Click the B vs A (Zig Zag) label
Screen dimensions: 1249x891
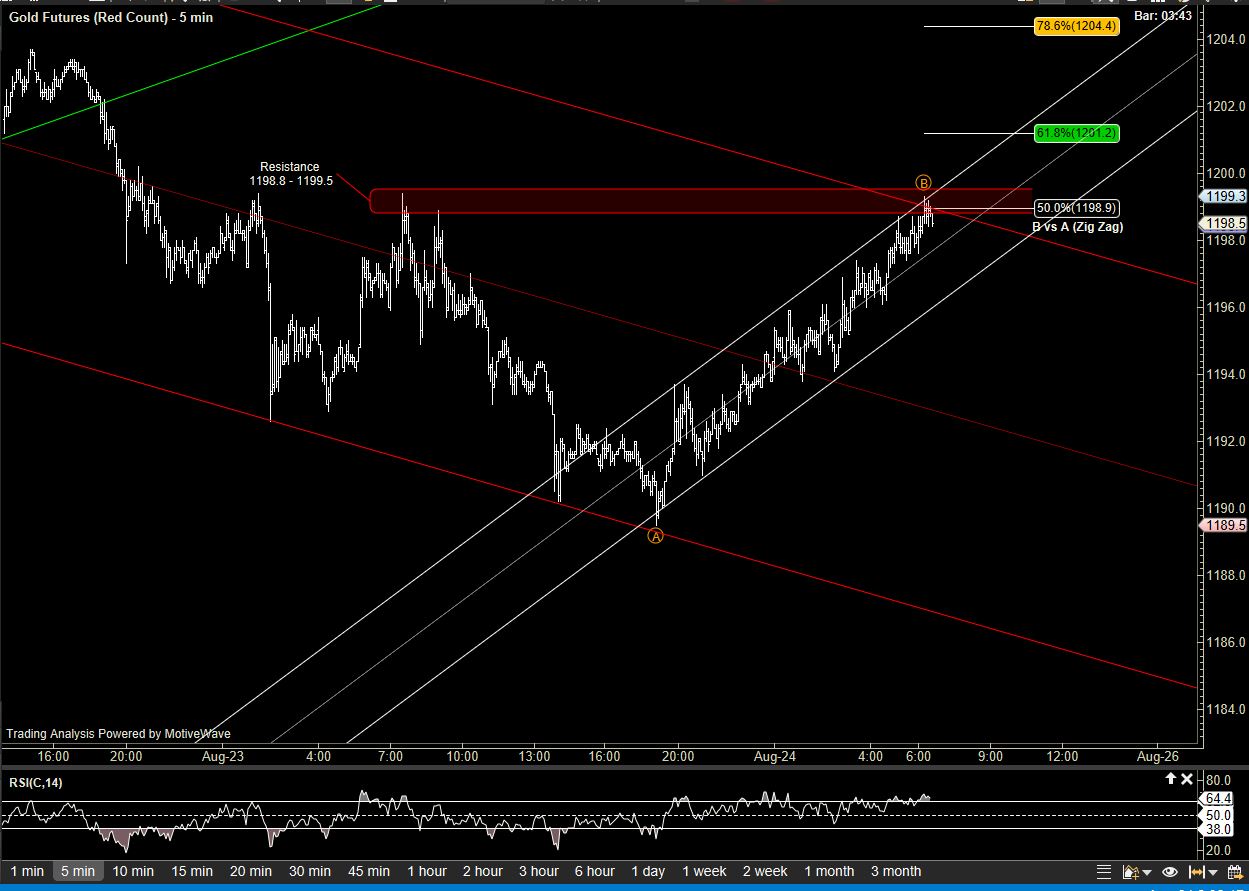1077,227
